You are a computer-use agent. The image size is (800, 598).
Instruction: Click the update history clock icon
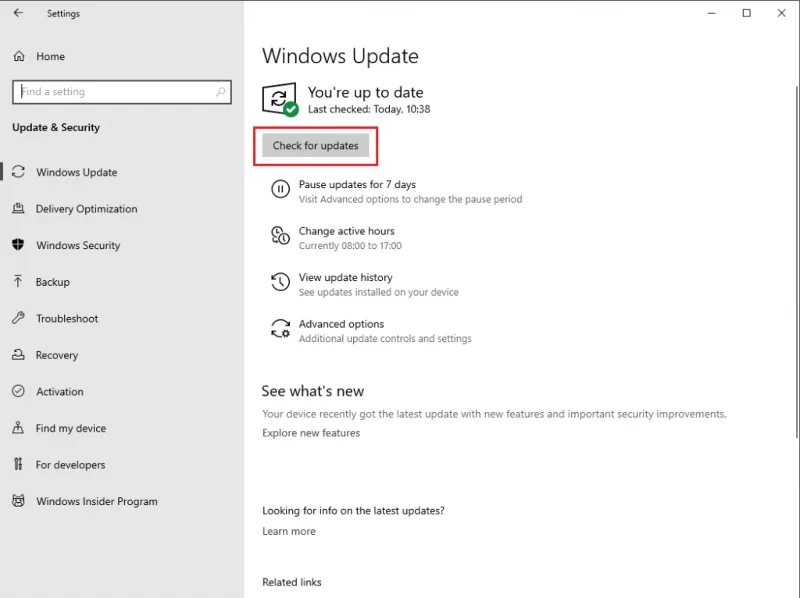pos(280,282)
